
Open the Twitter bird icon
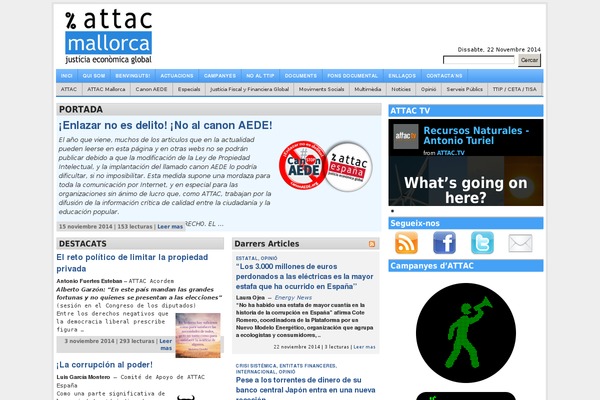point(482,243)
